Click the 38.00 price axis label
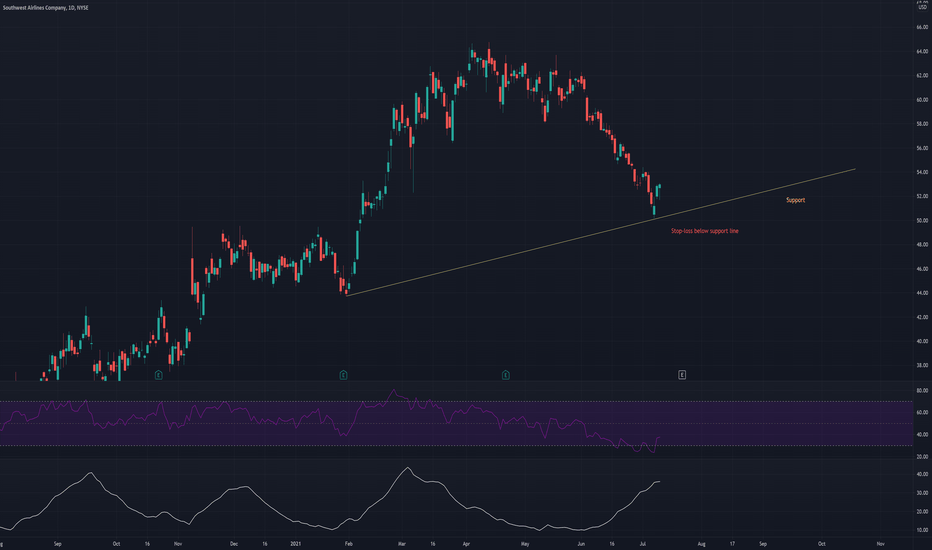 tap(922, 366)
